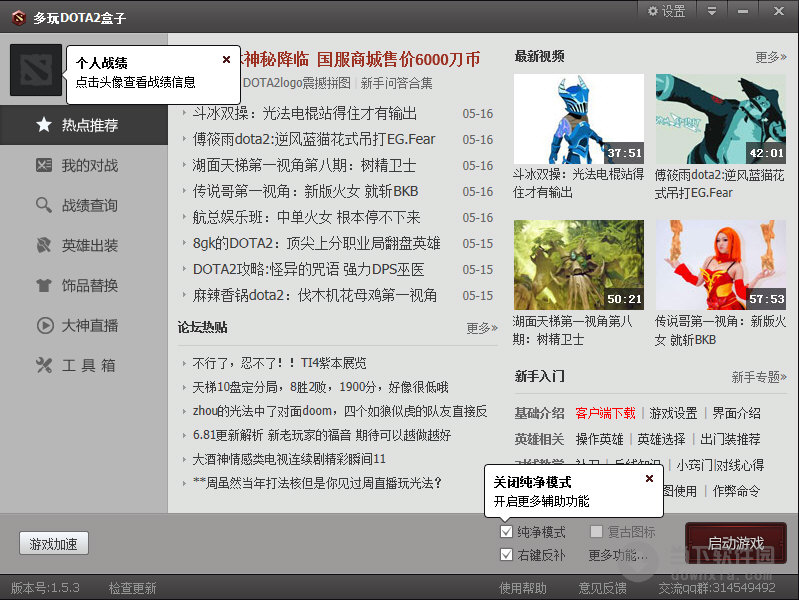Click the DOTA2 profile avatar
This screenshot has height=600, width=799.
point(36,70)
